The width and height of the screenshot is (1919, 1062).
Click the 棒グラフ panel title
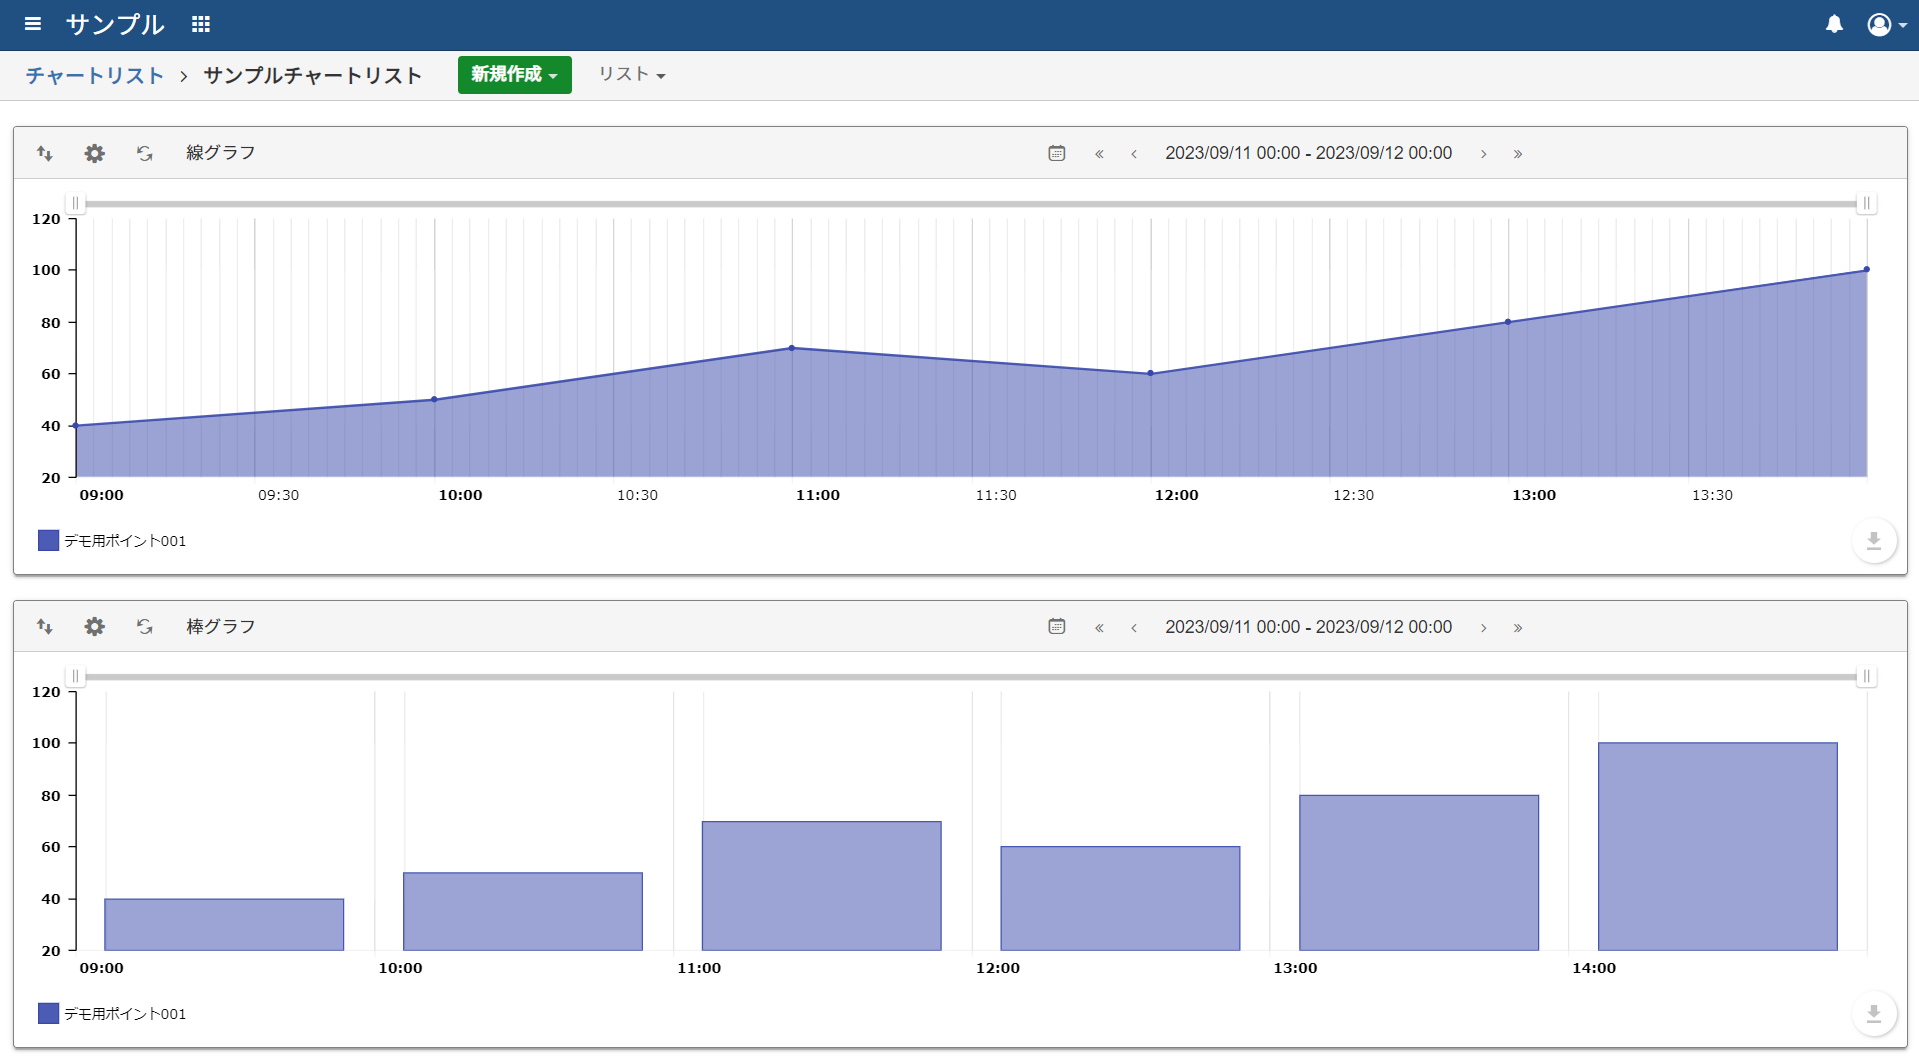tap(221, 626)
